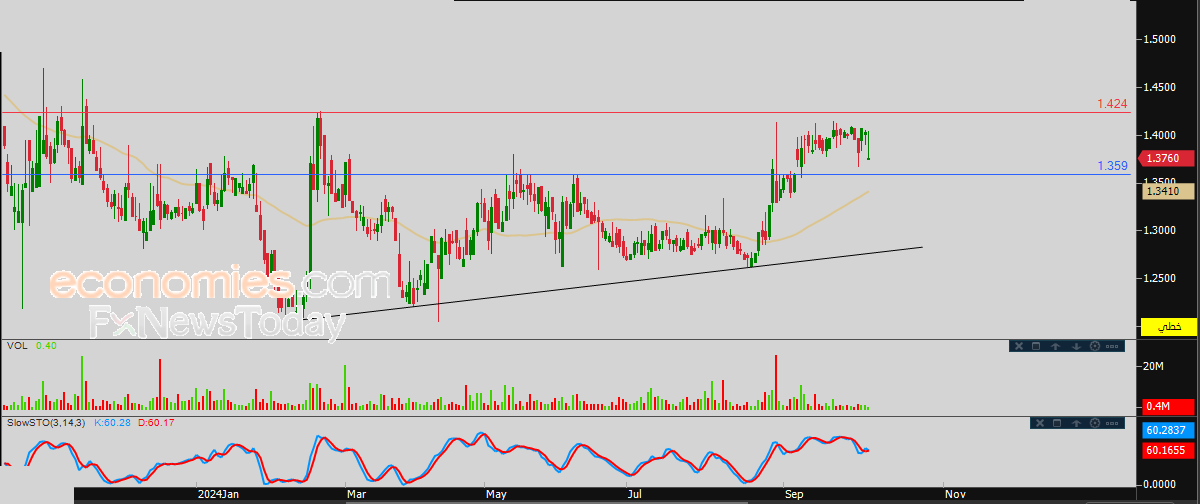
Task: Move the VOL panel up
Action: click(x=1055, y=346)
